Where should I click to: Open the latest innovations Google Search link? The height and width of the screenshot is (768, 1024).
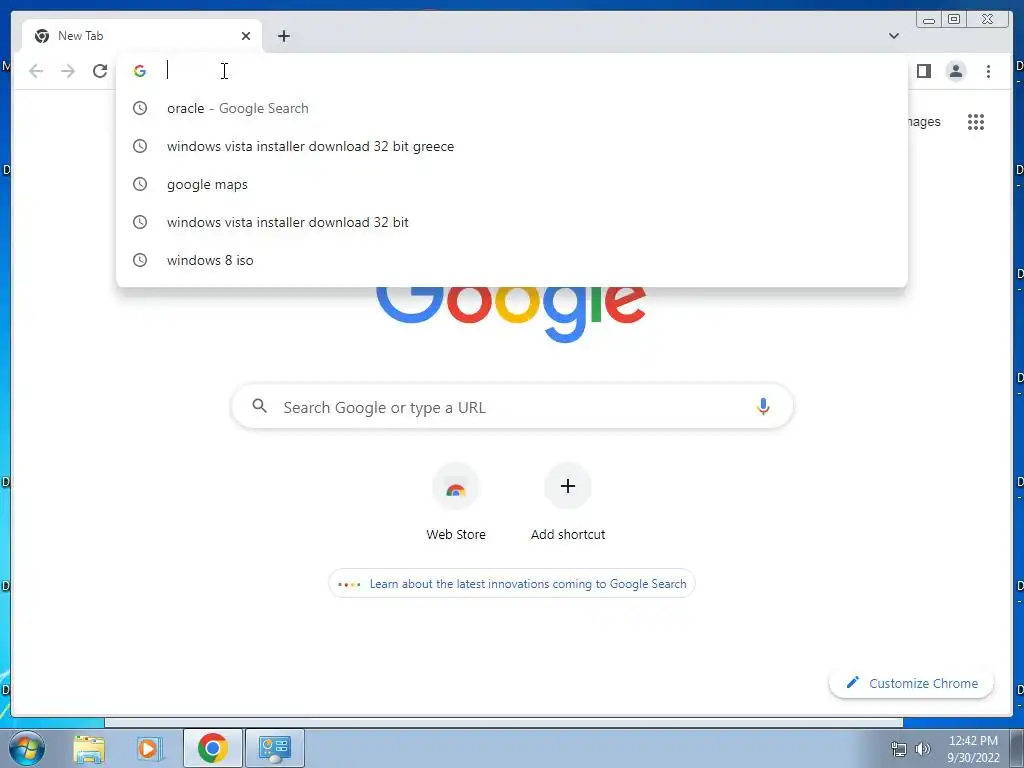[x=511, y=584]
